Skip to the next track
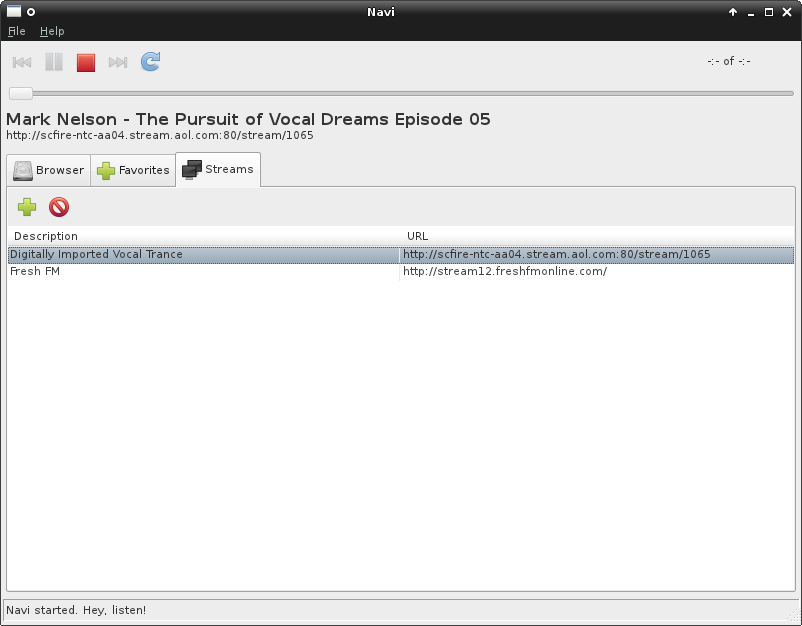802x626 pixels. [x=118, y=62]
